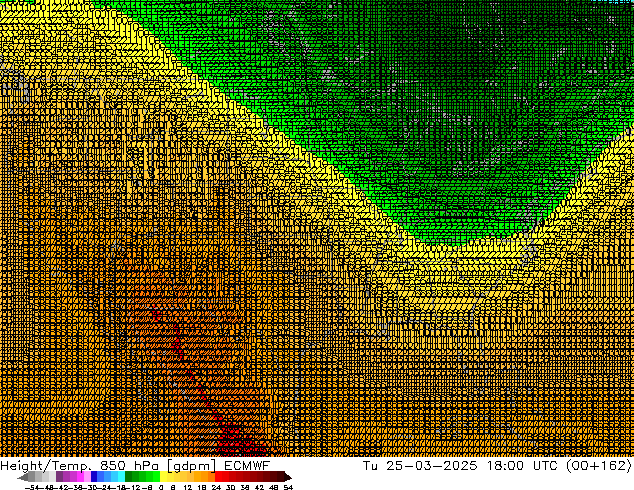The height and width of the screenshot is (490, 634).
Task: Click the 'ECMWF' model name label
Action: coord(247,466)
